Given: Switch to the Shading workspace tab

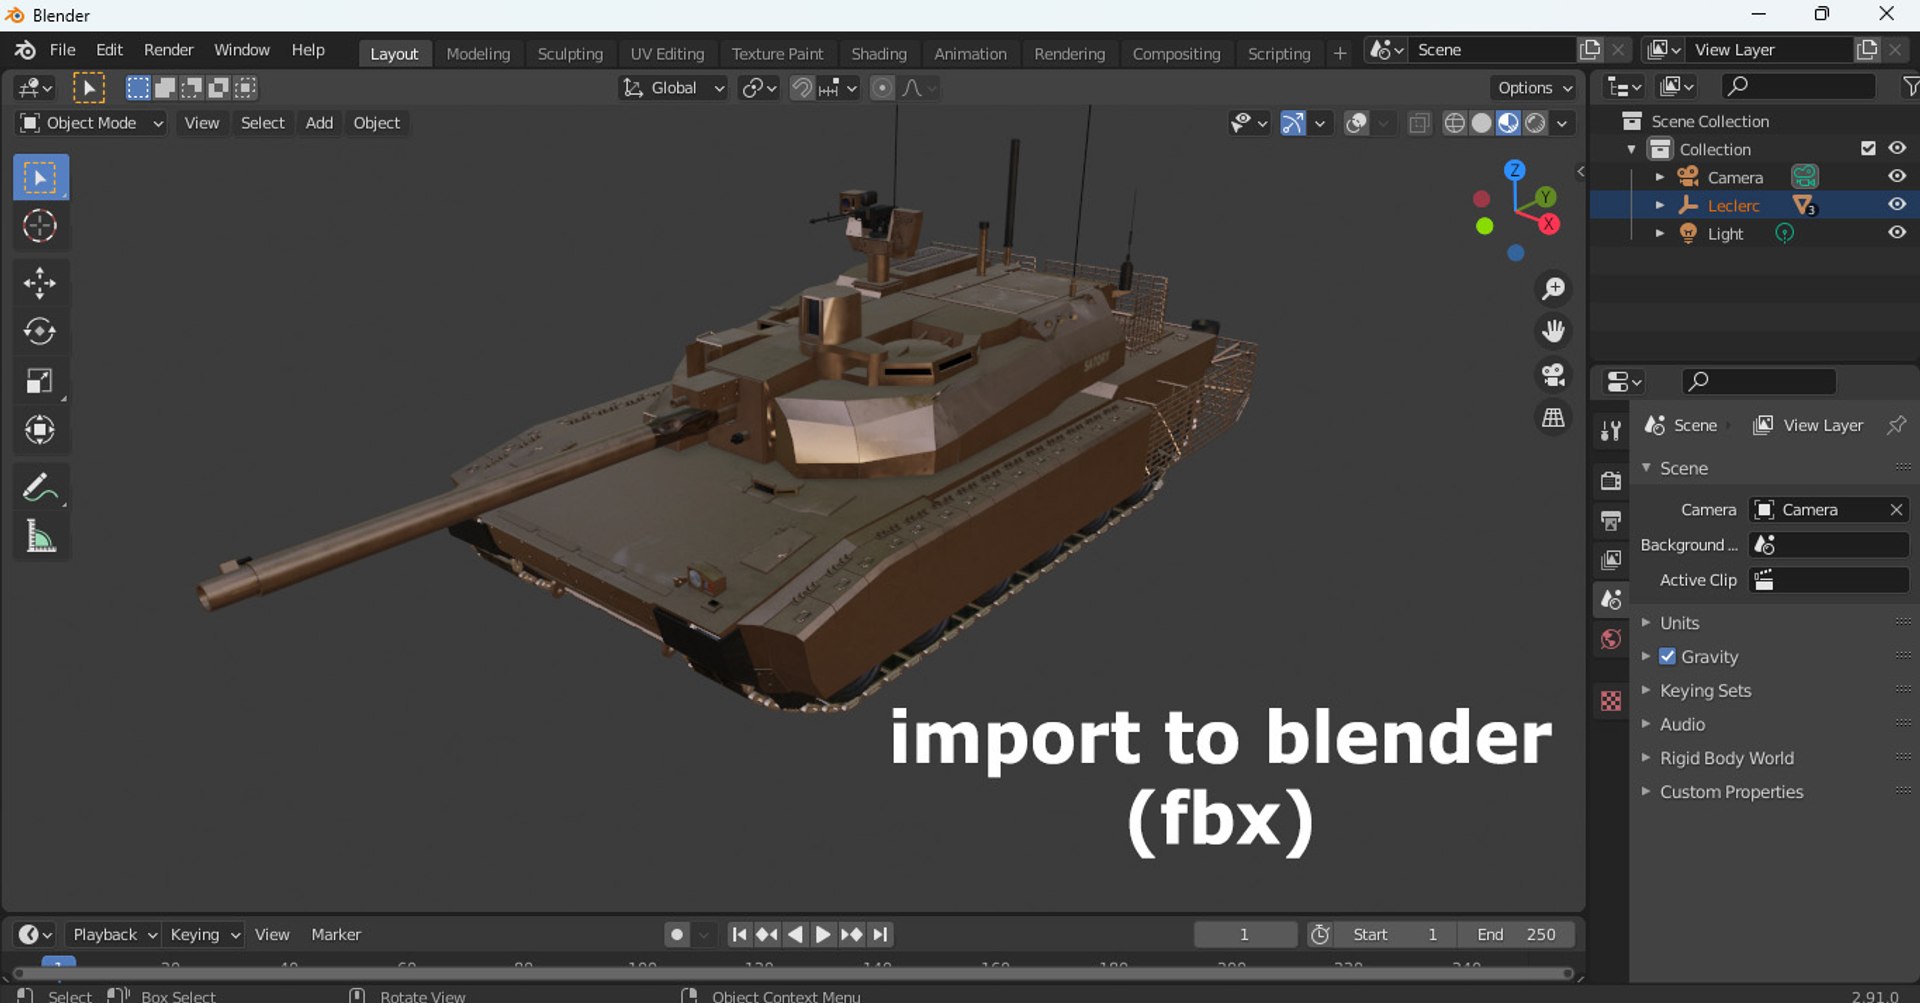Looking at the screenshot, I should coord(879,54).
